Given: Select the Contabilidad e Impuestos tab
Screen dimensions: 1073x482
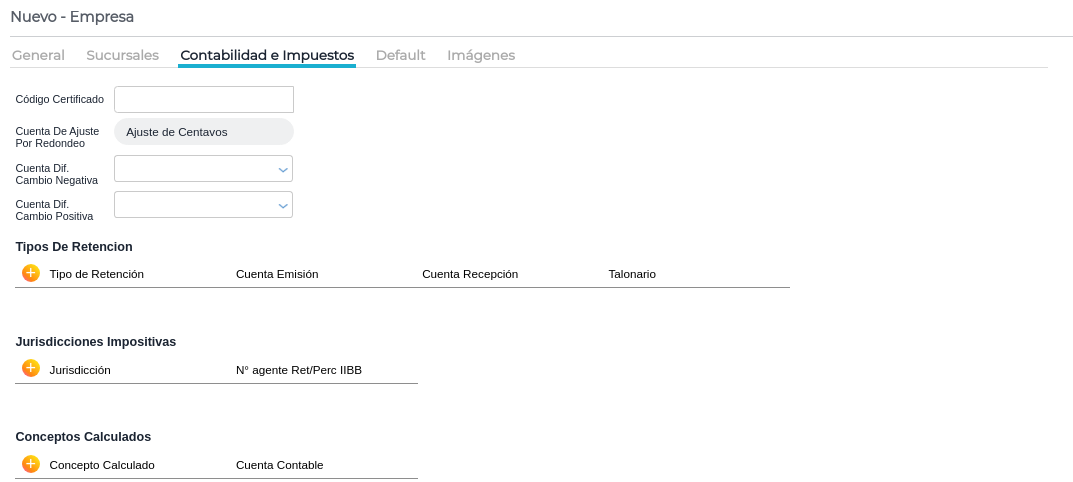Looking at the screenshot, I should pyautogui.click(x=267, y=55).
